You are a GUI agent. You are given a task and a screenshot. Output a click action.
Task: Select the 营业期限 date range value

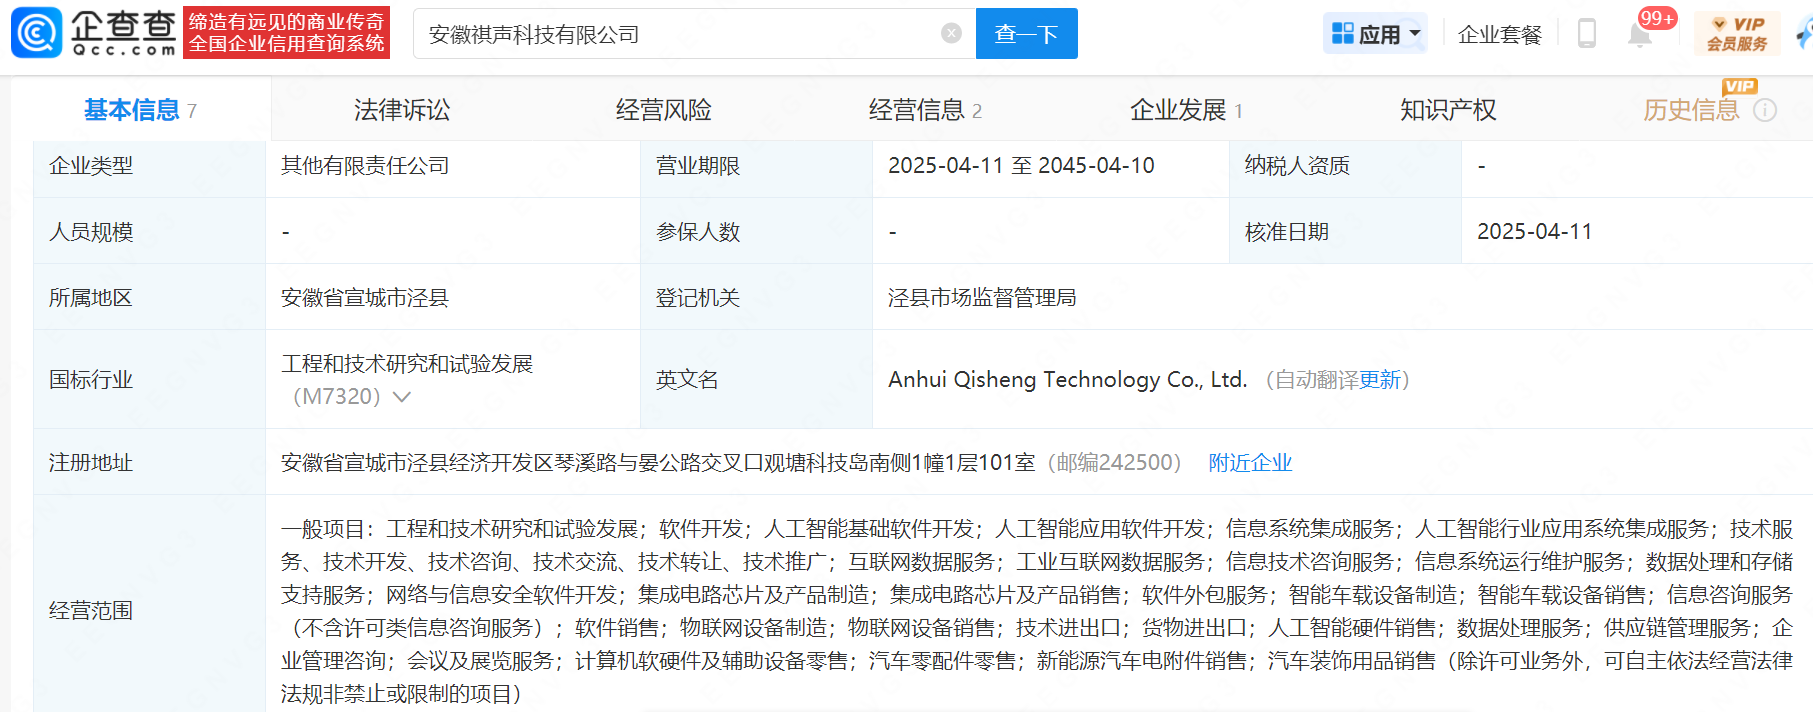pyautogui.click(x=1021, y=166)
